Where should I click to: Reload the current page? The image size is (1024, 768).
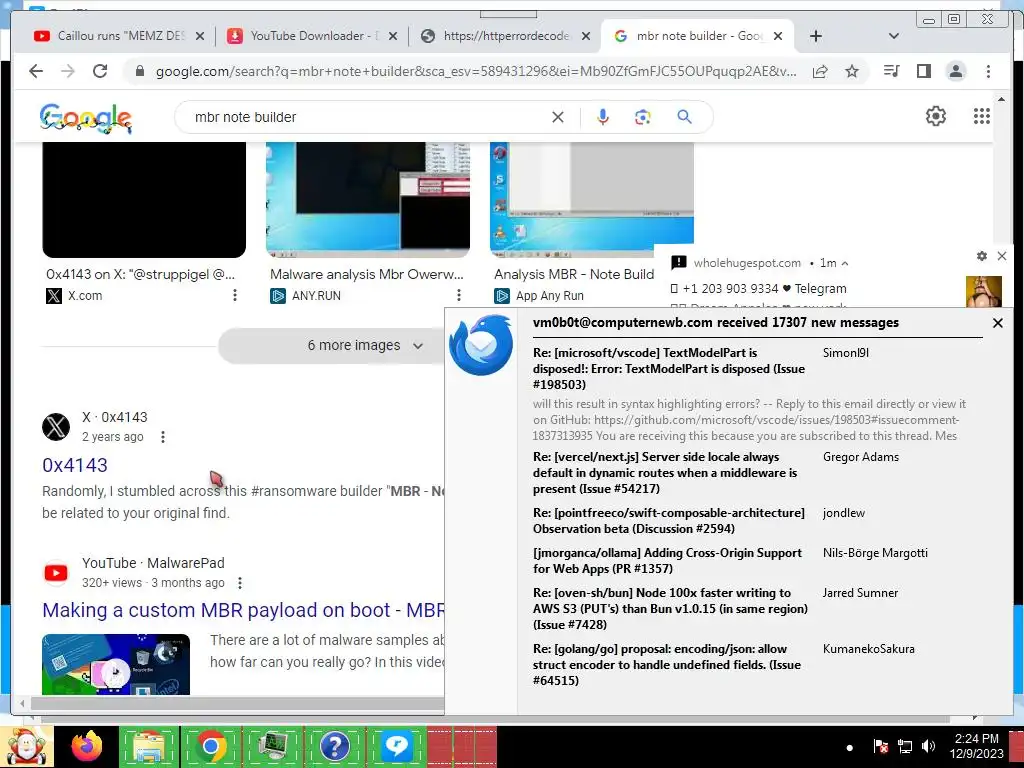100,71
